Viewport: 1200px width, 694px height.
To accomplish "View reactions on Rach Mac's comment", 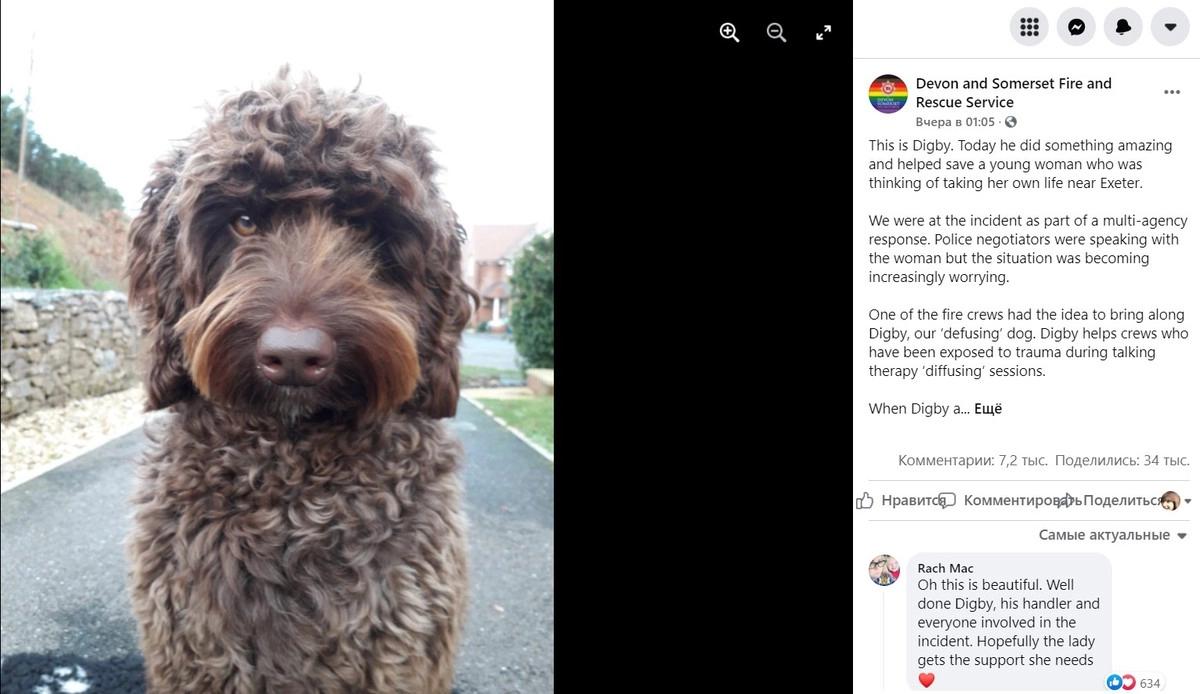I will click(1134, 683).
